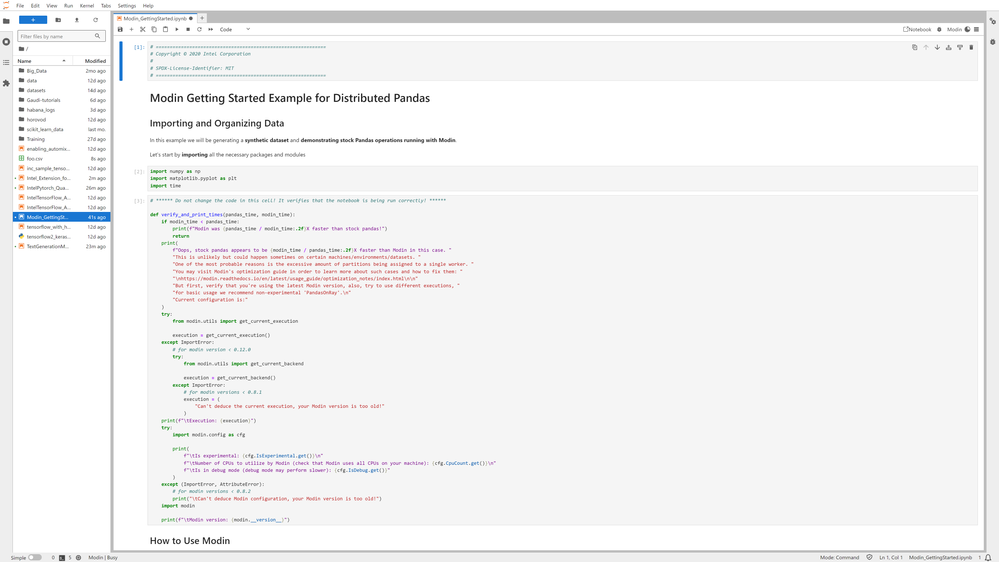This screenshot has width=999, height=562.
Task: Click the blue New Launcher button
Action: (32, 20)
